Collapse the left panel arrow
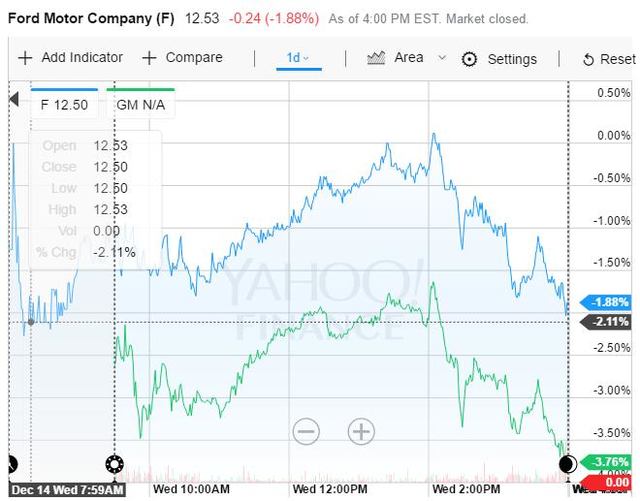 pos(14,100)
